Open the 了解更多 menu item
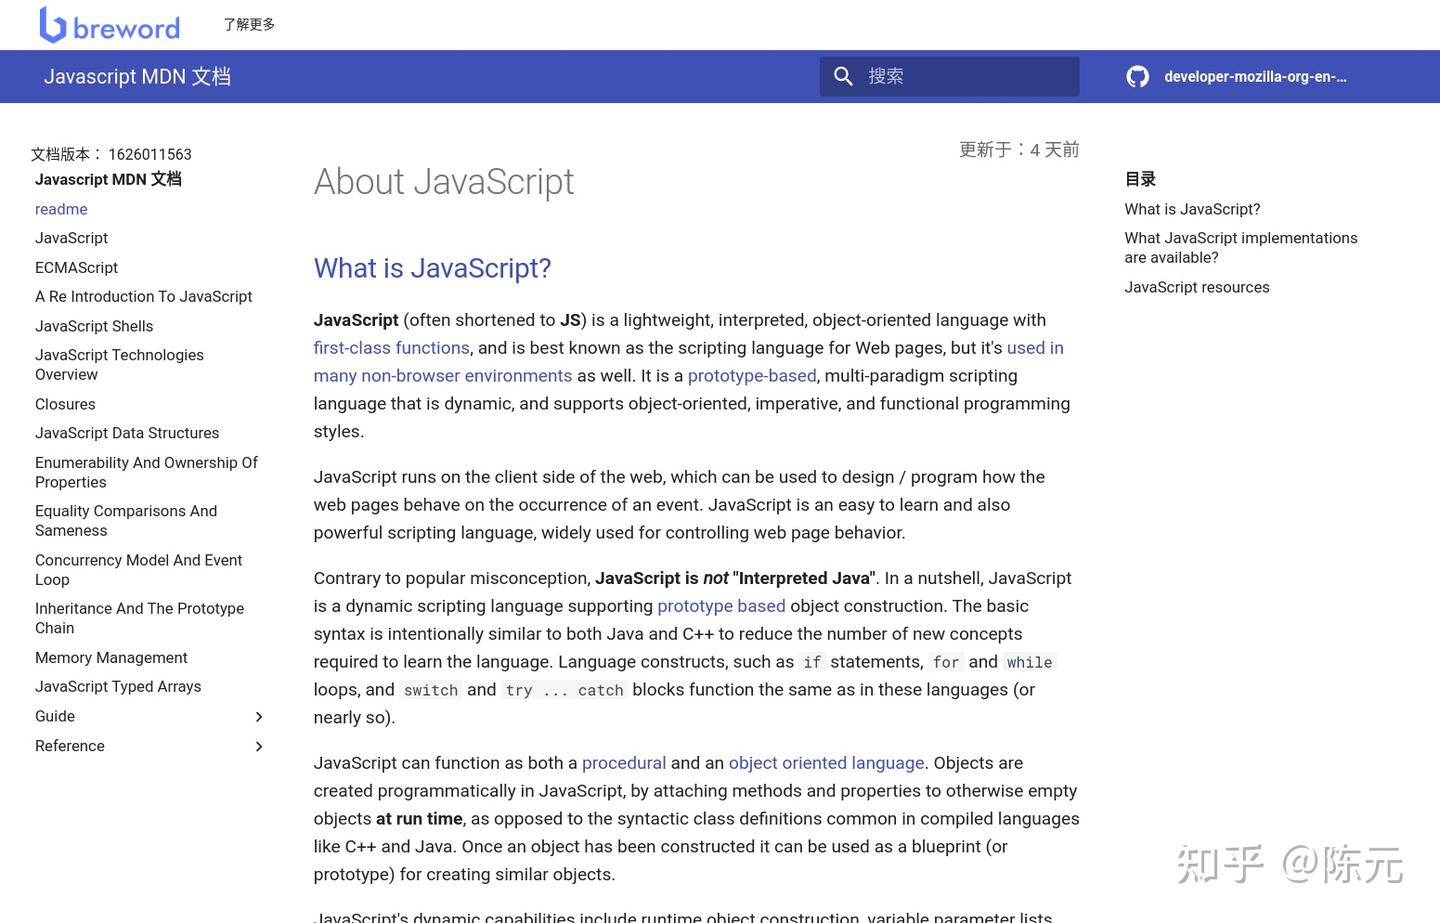This screenshot has width=1440, height=923. [249, 24]
